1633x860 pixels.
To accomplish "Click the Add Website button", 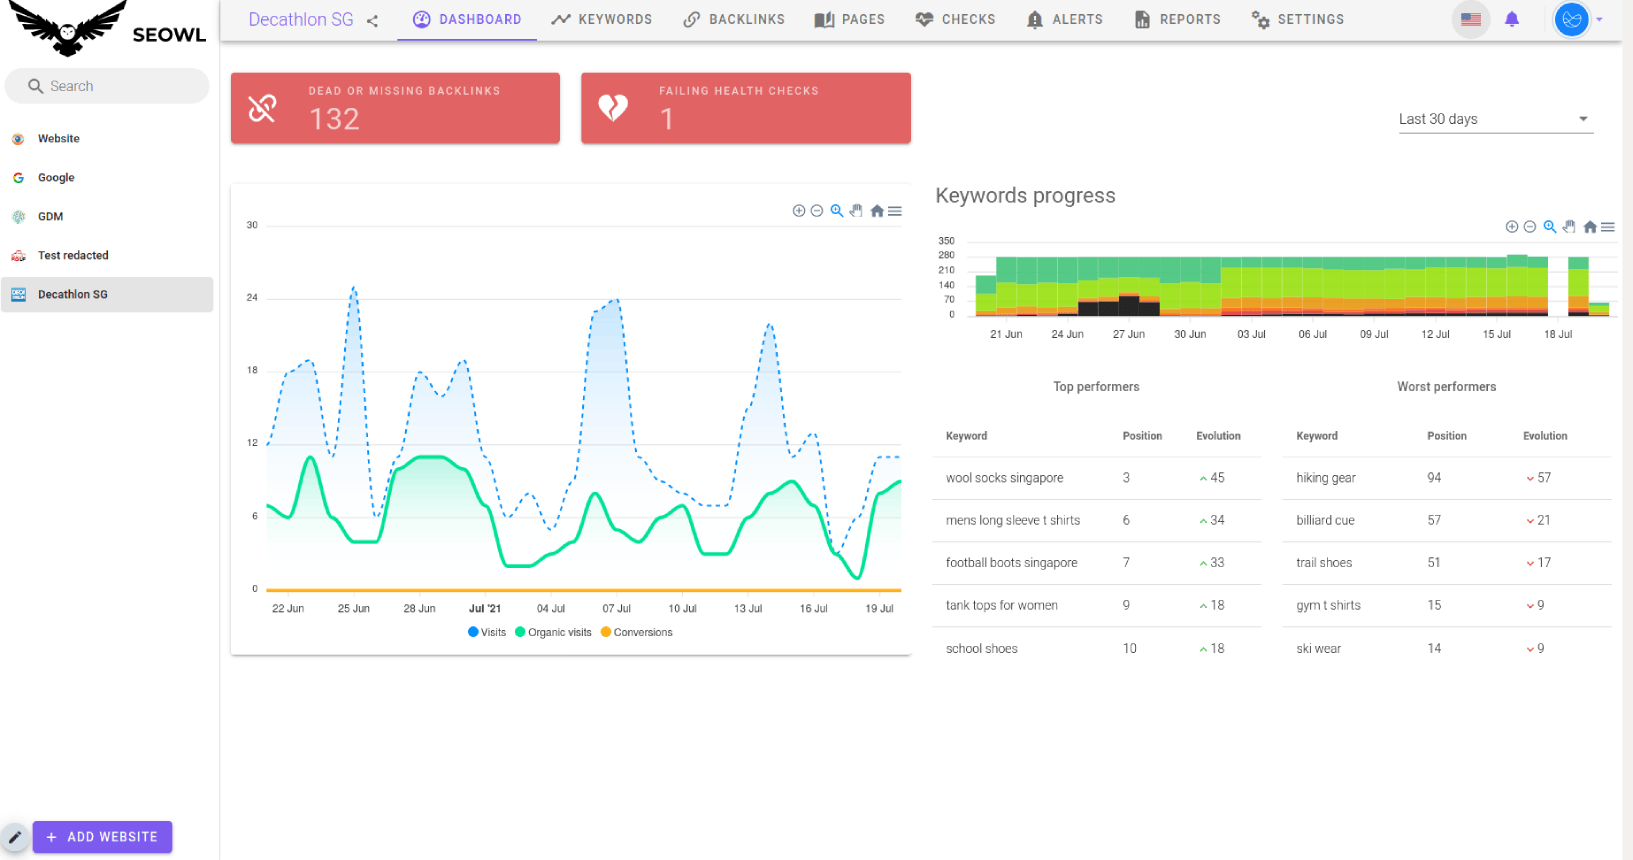I will (x=102, y=837).
